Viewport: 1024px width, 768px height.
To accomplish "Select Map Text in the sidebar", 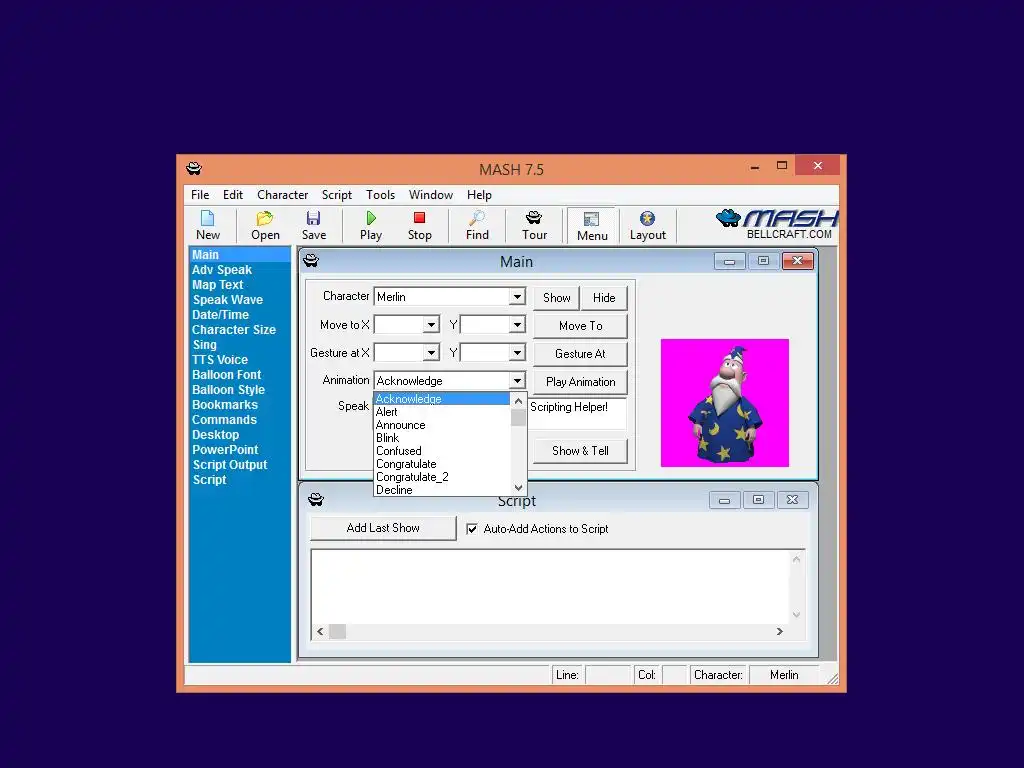I will [217, 285].
